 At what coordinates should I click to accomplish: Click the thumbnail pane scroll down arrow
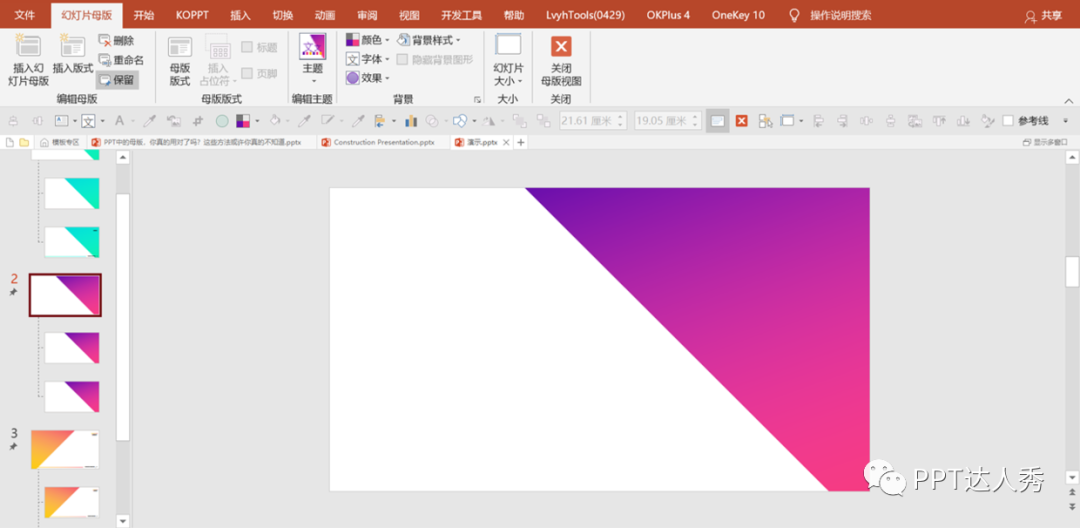point(123,520)
